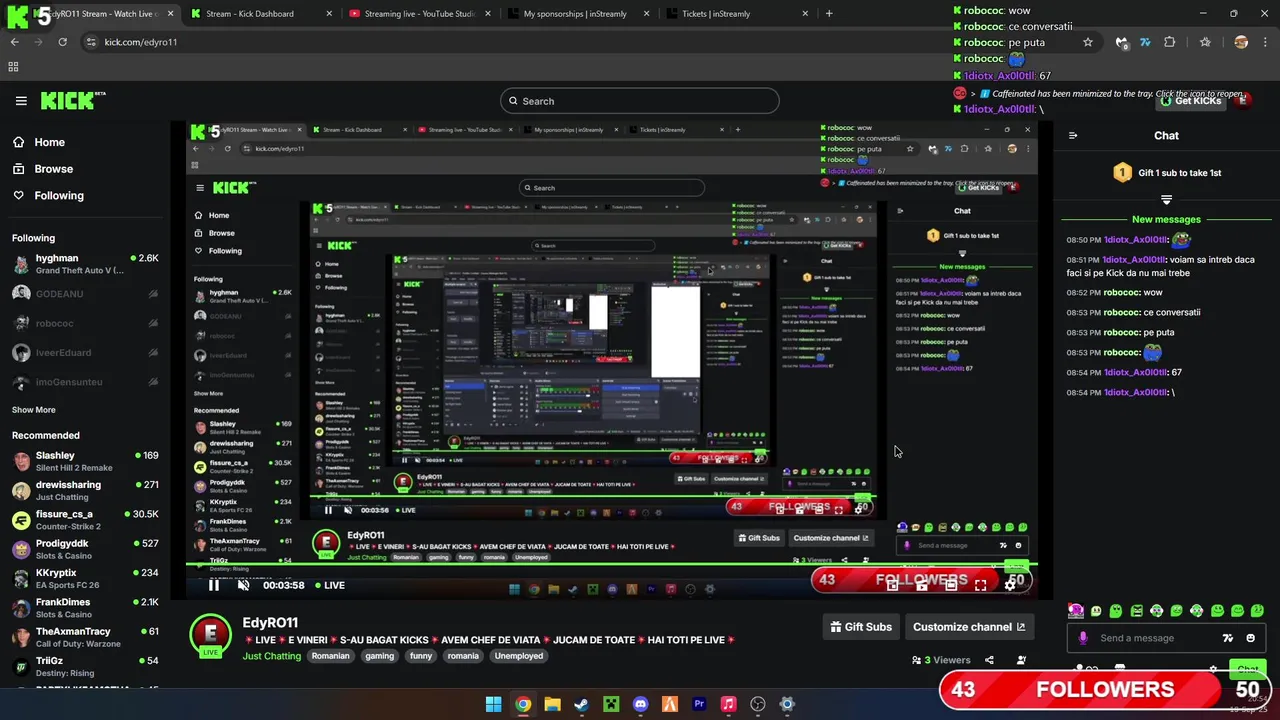Image resolution: width=1280 pixels, height=720 pixels.
Task: Jump to LIVE on the player
Action: 330,586
